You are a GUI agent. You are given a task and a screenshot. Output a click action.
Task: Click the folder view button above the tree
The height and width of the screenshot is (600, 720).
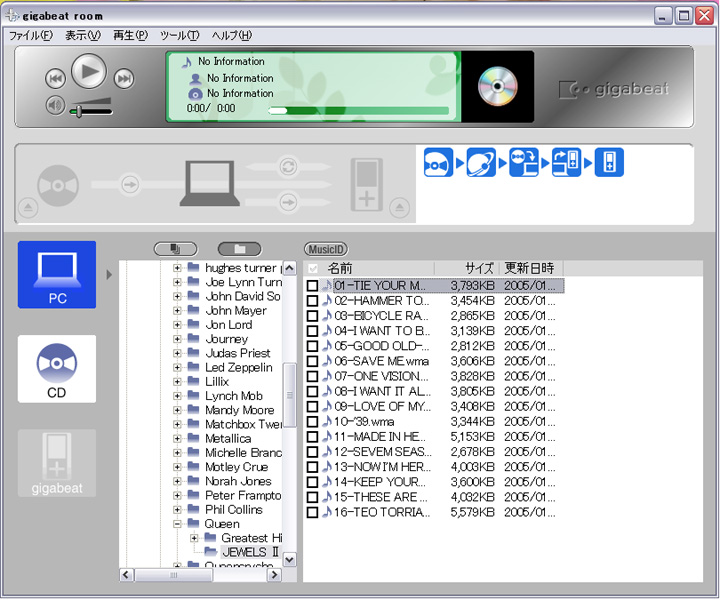pyautogui.click(x=239, y=249)
